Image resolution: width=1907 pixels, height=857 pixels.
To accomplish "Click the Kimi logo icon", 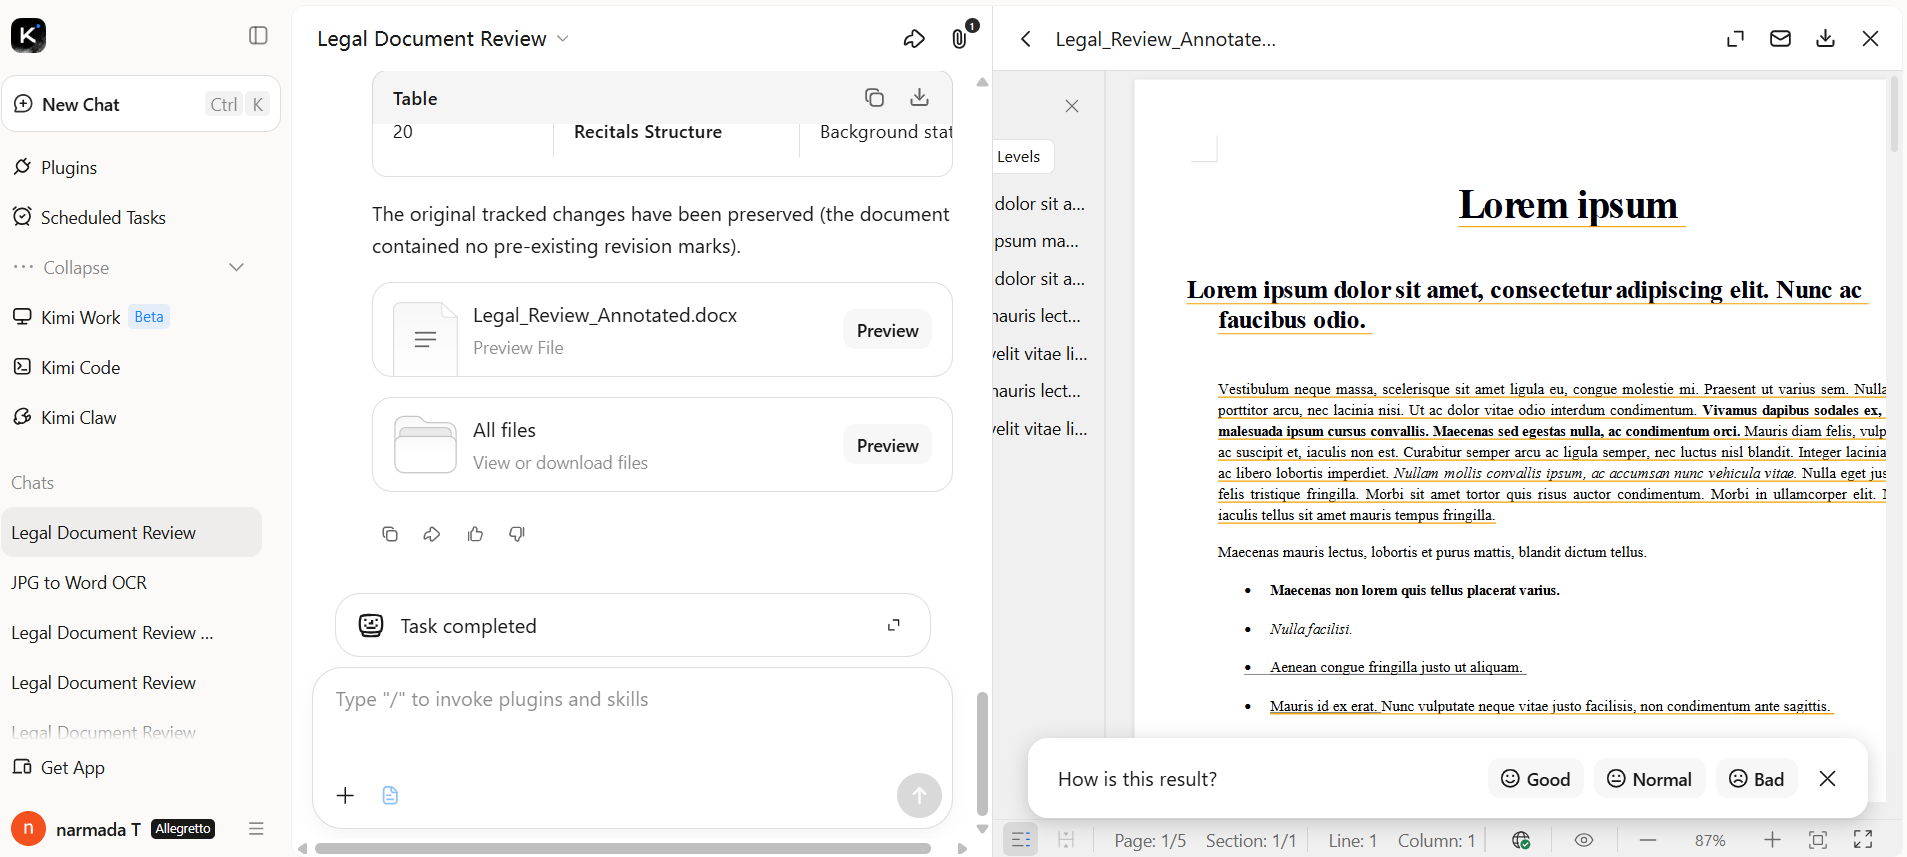I will (28, 36).
